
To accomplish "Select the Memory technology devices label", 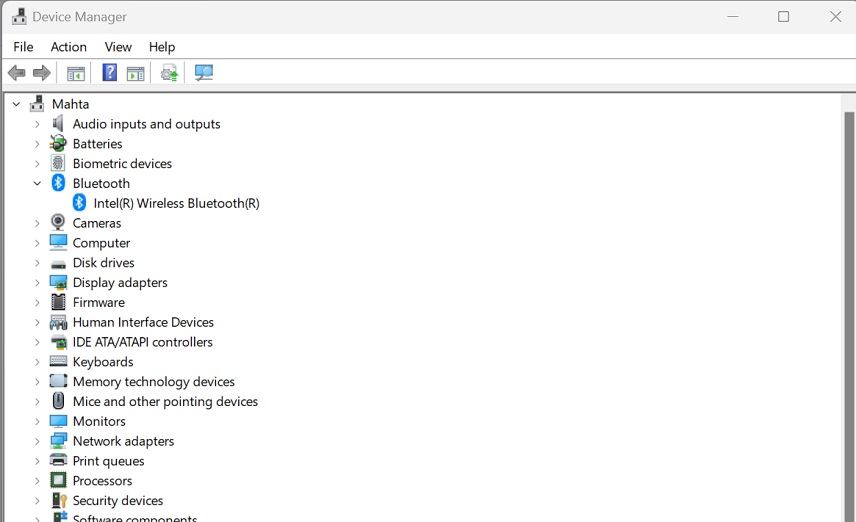I will [x=153, y=382].
